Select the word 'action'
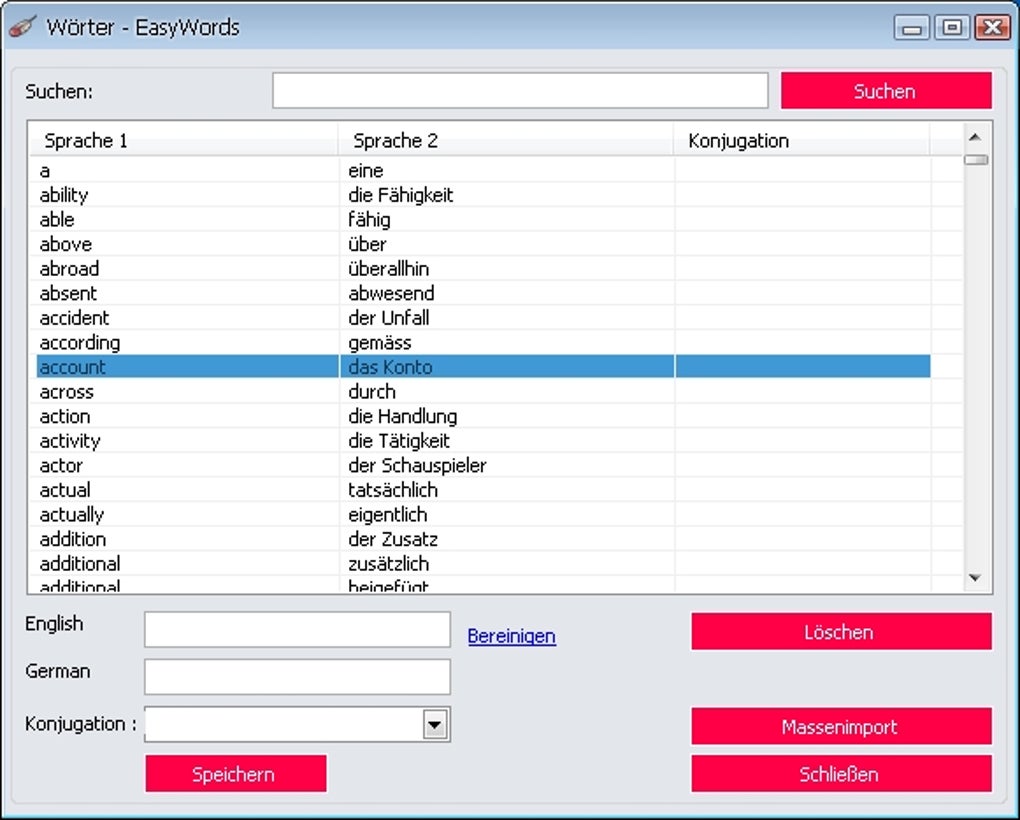Image resolution: width=1020 pixels, height=820 pixels. (x=65, y=416)
